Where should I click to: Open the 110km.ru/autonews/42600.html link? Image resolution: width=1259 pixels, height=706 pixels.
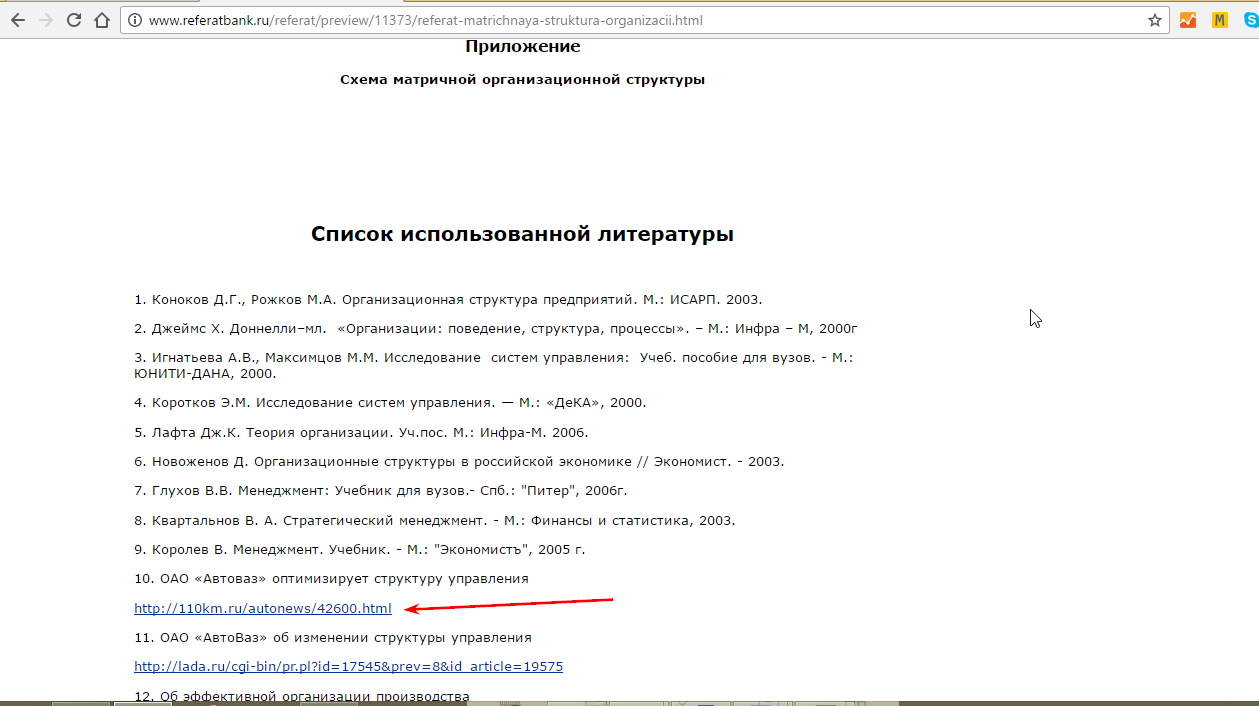click(263, 608)
